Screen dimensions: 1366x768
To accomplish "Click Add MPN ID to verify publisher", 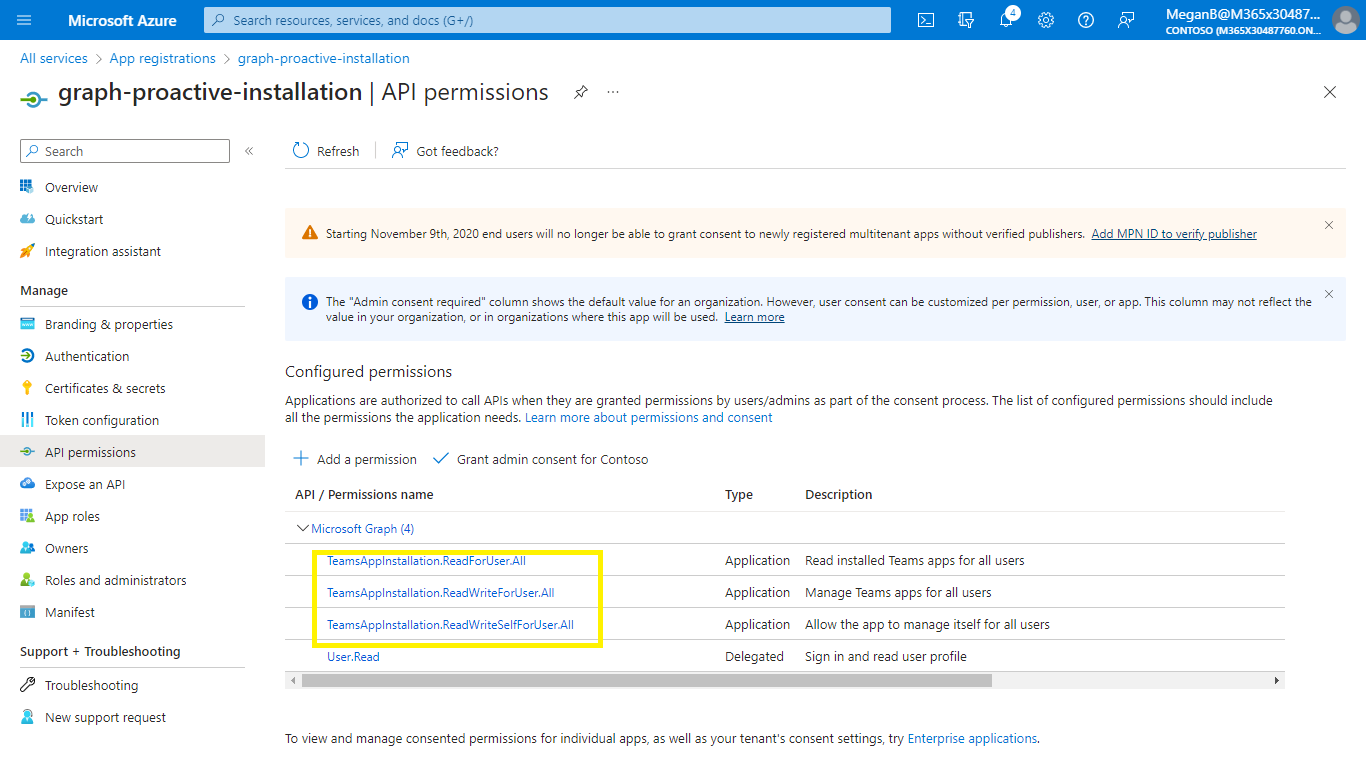I will pos(1174,234).
